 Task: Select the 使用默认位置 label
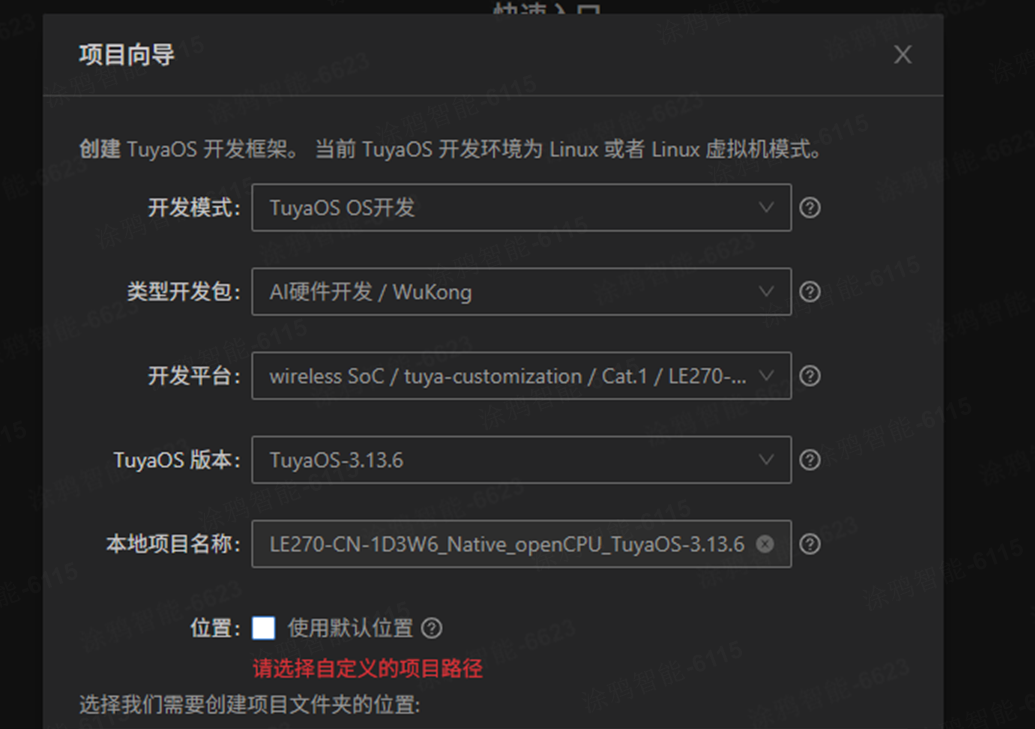click(x=351, y=628)
